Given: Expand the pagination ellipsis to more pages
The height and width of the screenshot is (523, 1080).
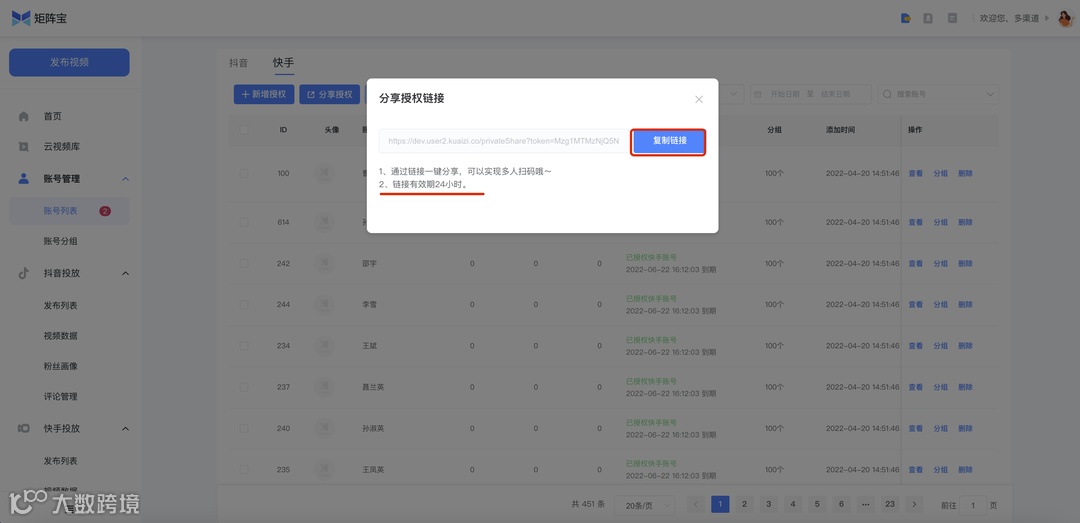Looking at the screenshot, I should [865, 504].
